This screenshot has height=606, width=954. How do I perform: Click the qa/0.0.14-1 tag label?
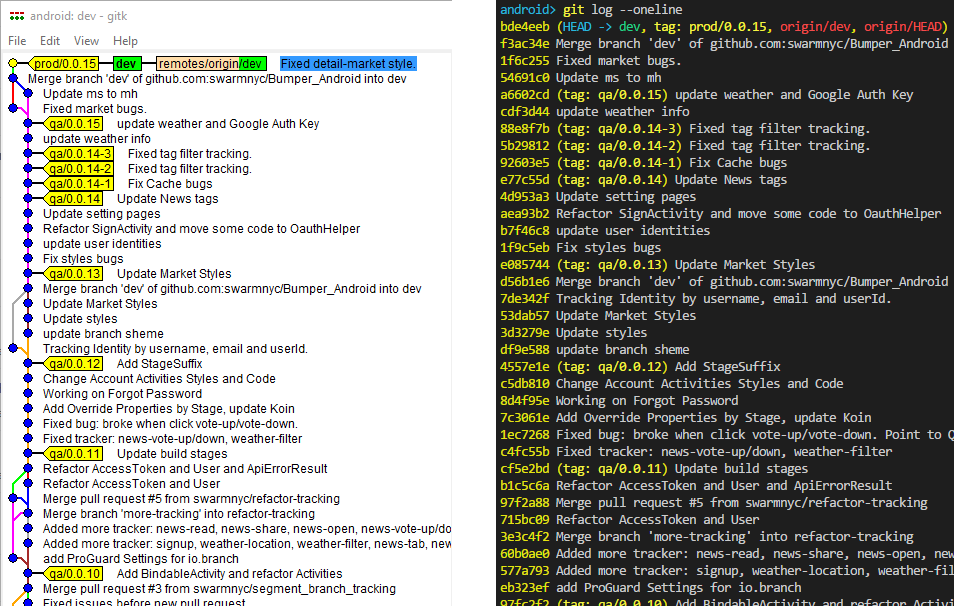(80, 184)
